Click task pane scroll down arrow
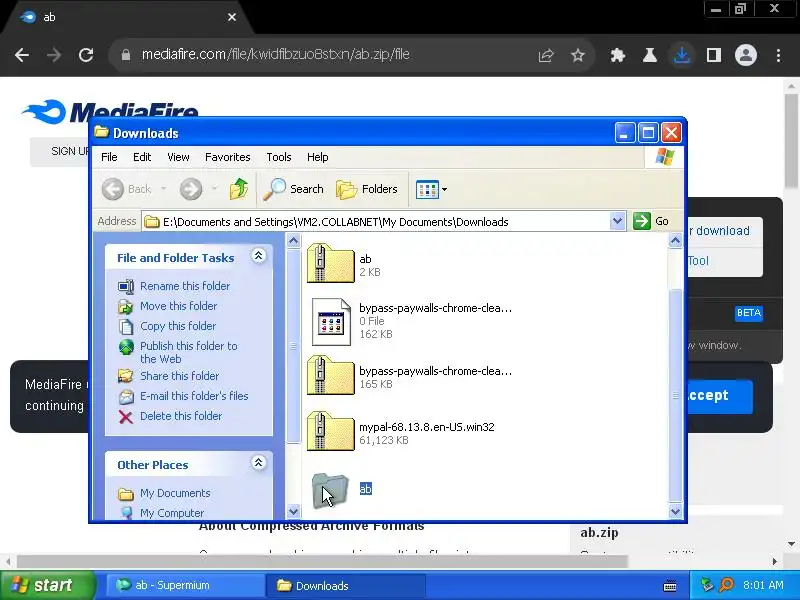 [x=293, y=511]
